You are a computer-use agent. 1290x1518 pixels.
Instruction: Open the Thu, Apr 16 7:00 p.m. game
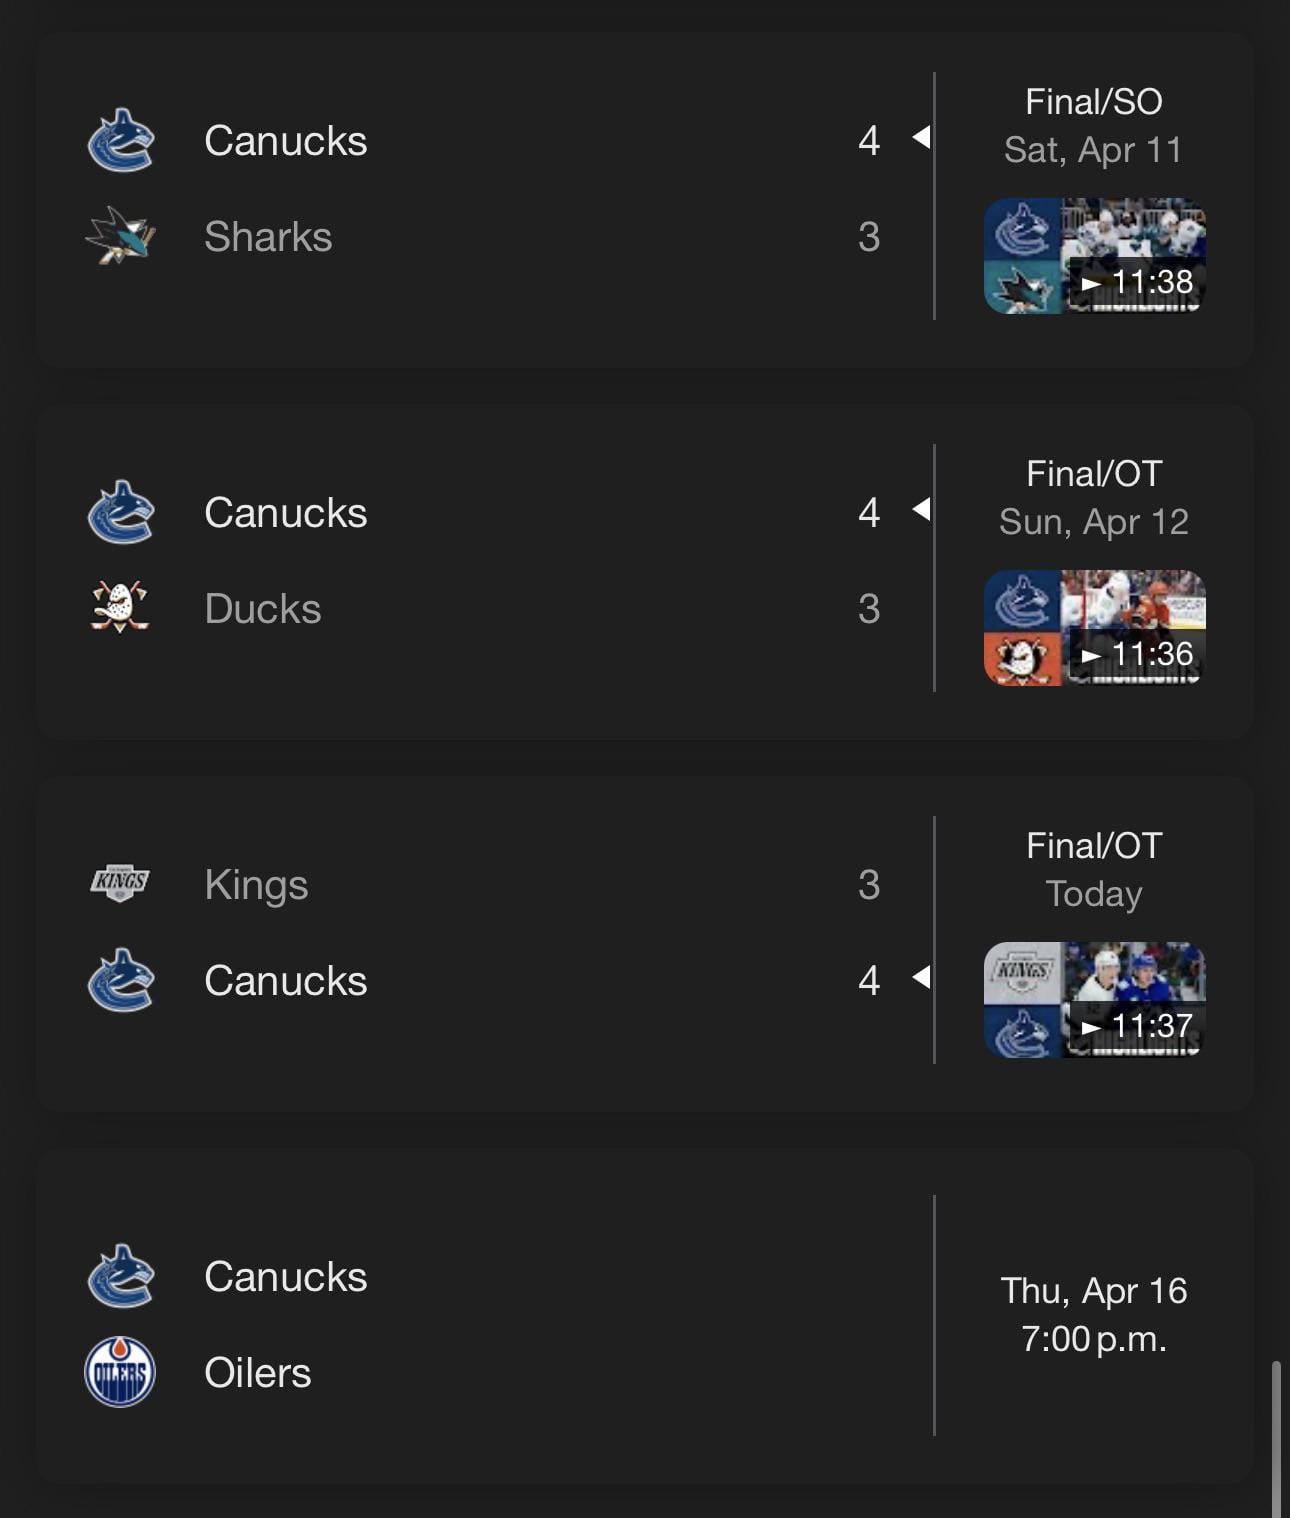click(x=1093, y=1315)
